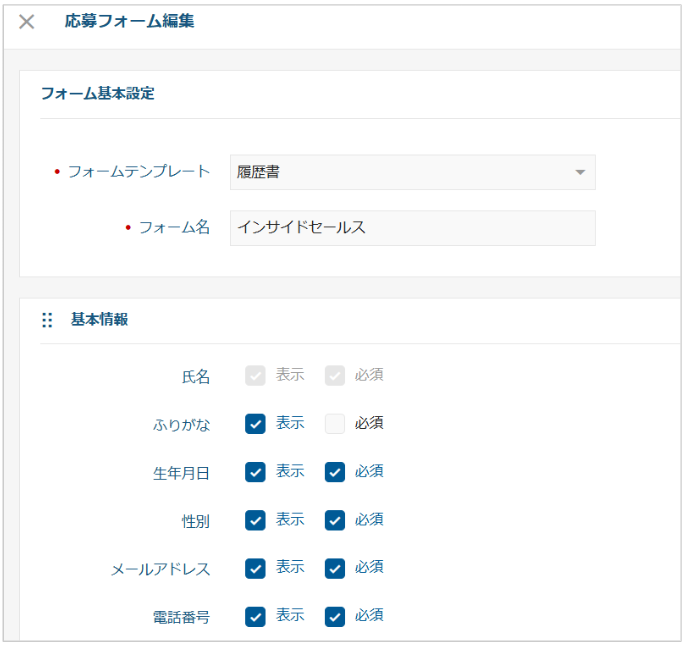The height and width of the screenshot is (648, 688).
Task: Enable 必須 for ふりがな
Action: [x=335, y=424]
